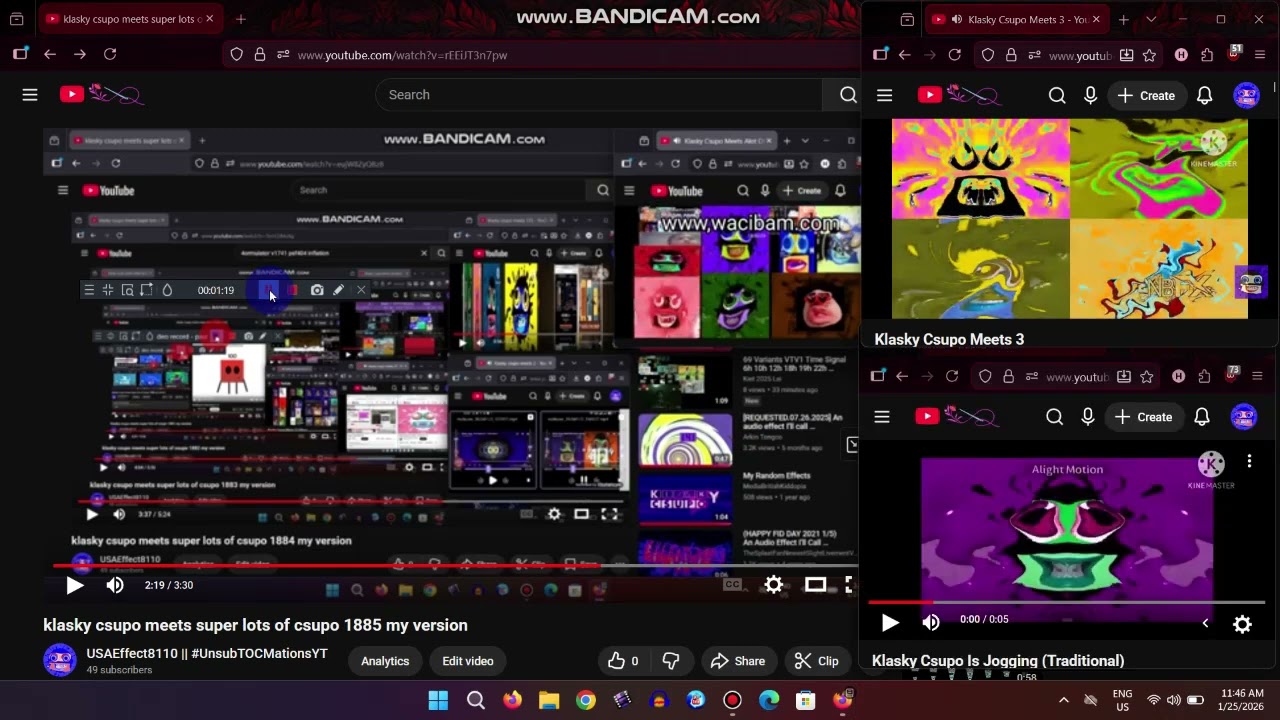Bookmark page with star in top-right window
1280x720 pixels.
[x=1149, y=55]
